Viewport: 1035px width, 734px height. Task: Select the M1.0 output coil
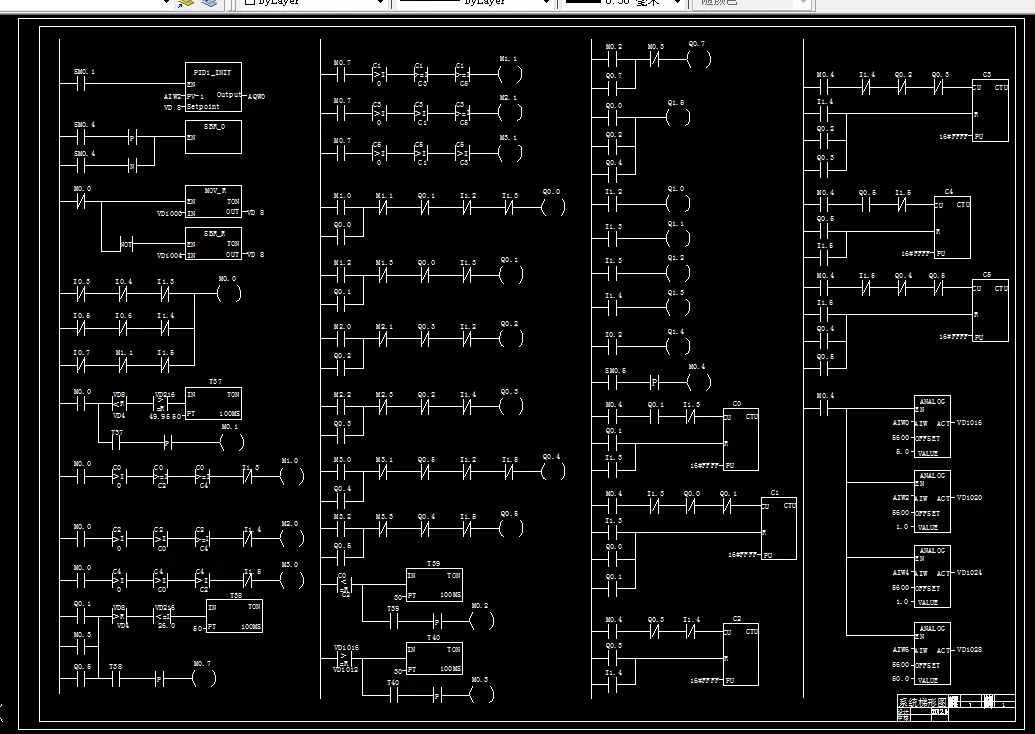pos(292,476)
